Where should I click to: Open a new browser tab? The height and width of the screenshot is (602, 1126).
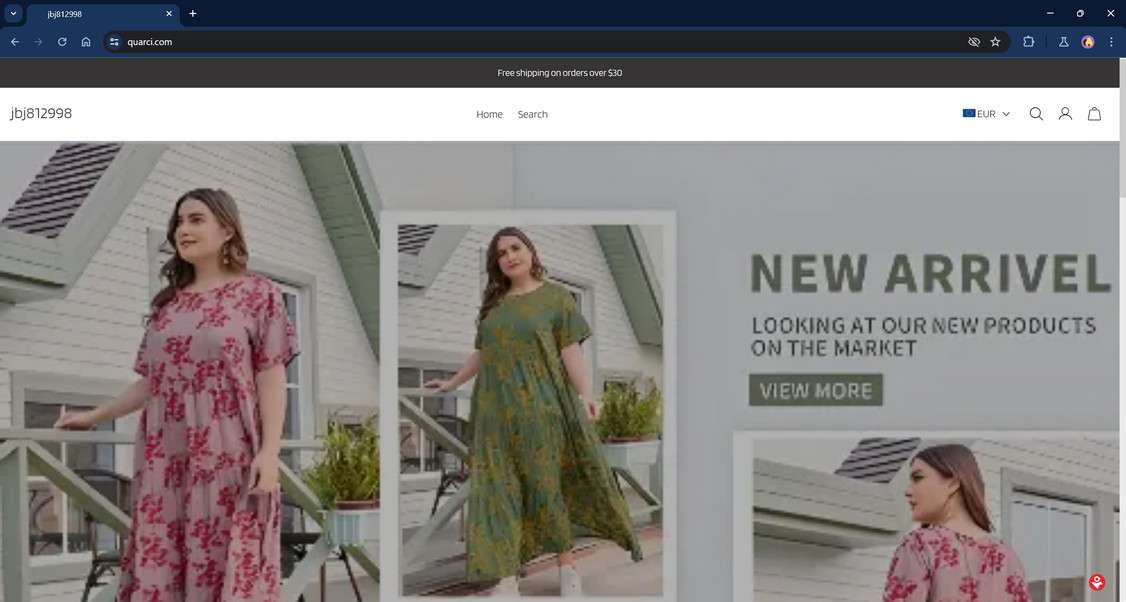(x=192, y=14)
